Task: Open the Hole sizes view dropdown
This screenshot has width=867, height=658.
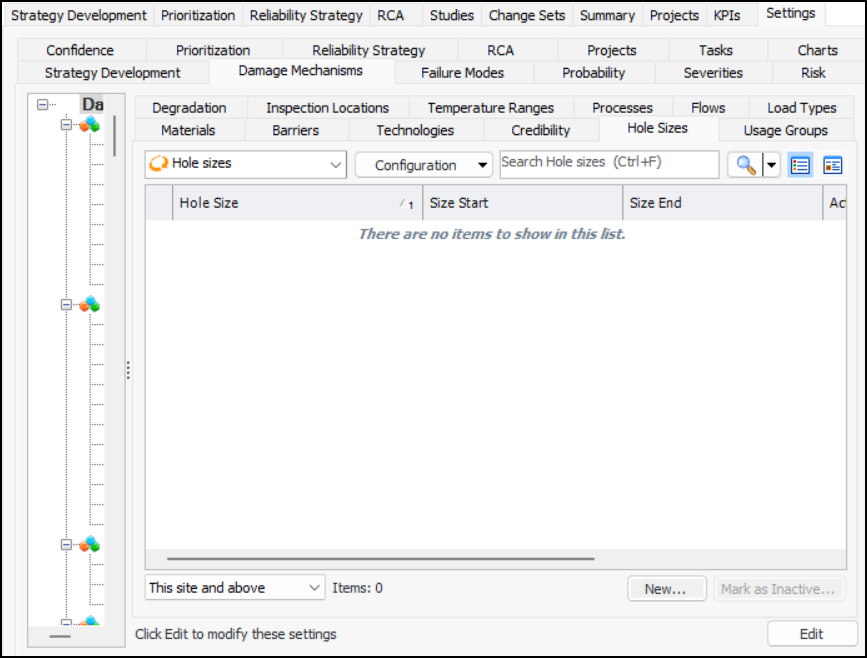Action: (x=335, y=165)
